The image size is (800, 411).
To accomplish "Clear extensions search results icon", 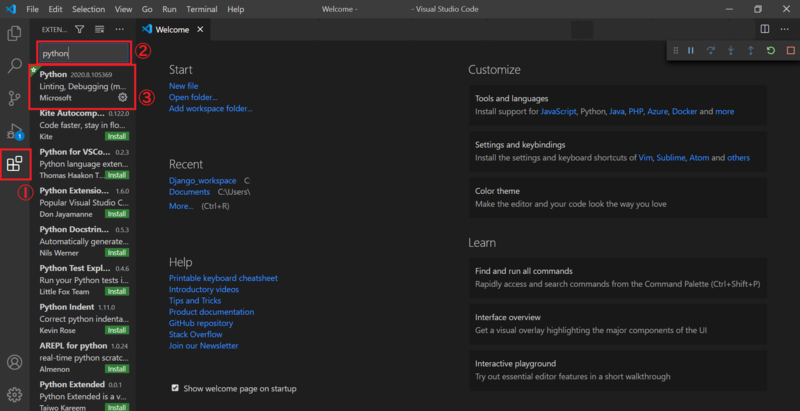I will click(99, 30).
